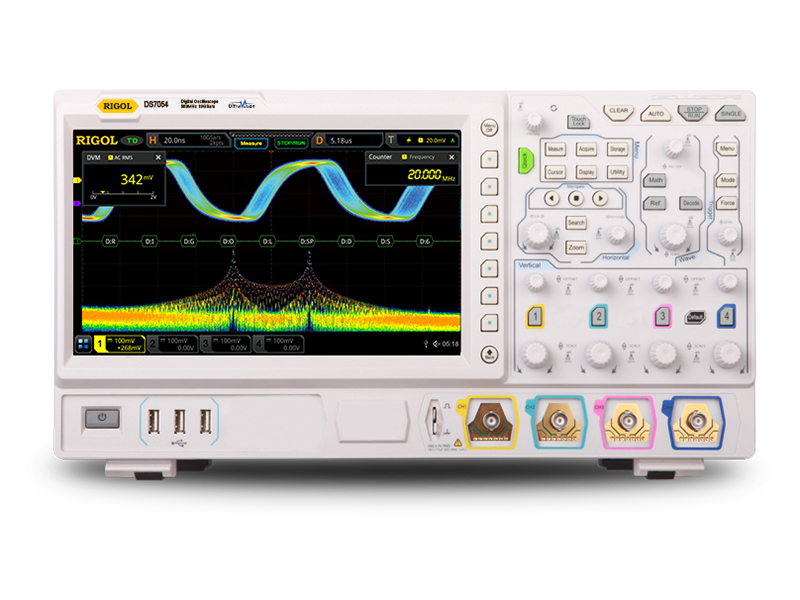Click the trigger Mode button
Screen dimensions: 800x600
pos(727,180)
